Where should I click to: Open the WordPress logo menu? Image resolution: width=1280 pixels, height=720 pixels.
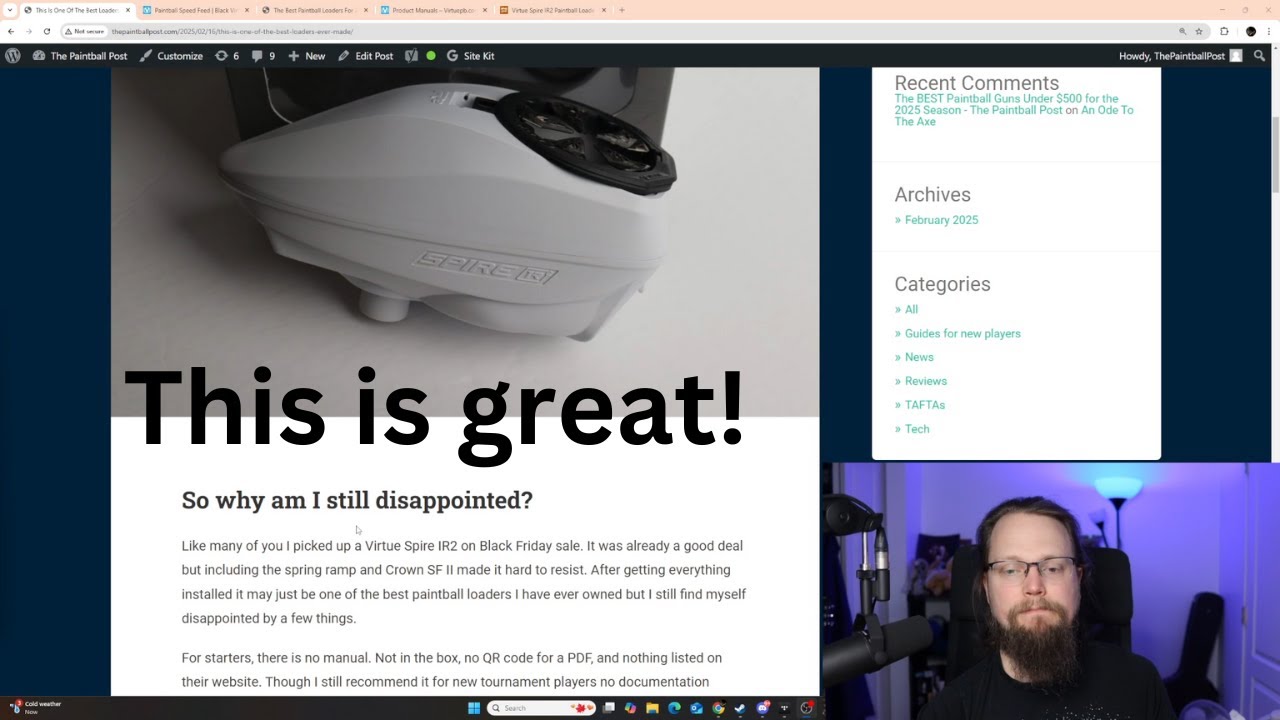coord(12,56)
